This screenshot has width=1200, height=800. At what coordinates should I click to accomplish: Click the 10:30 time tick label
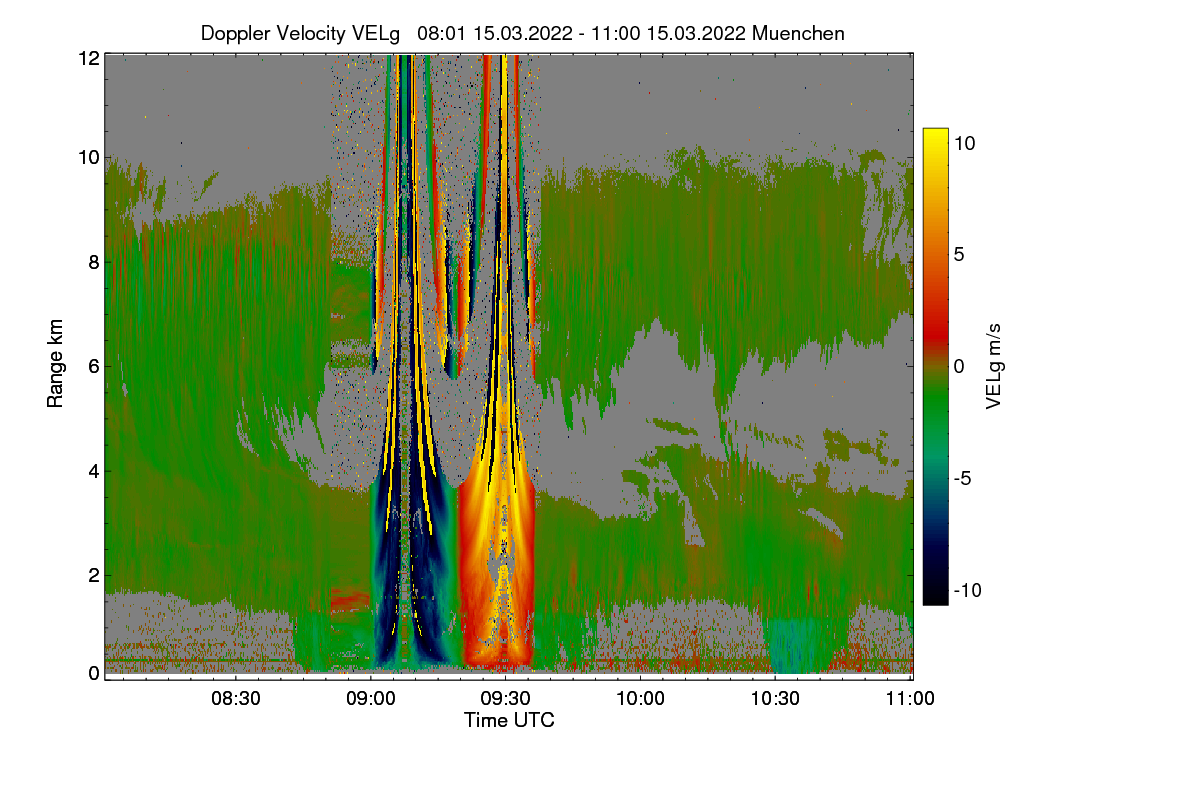[x=776, y=699]
